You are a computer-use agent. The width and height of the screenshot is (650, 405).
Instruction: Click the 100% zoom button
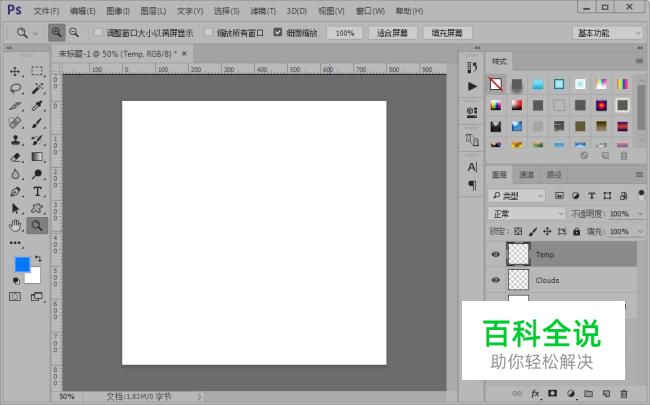click(x=345, y=33)
